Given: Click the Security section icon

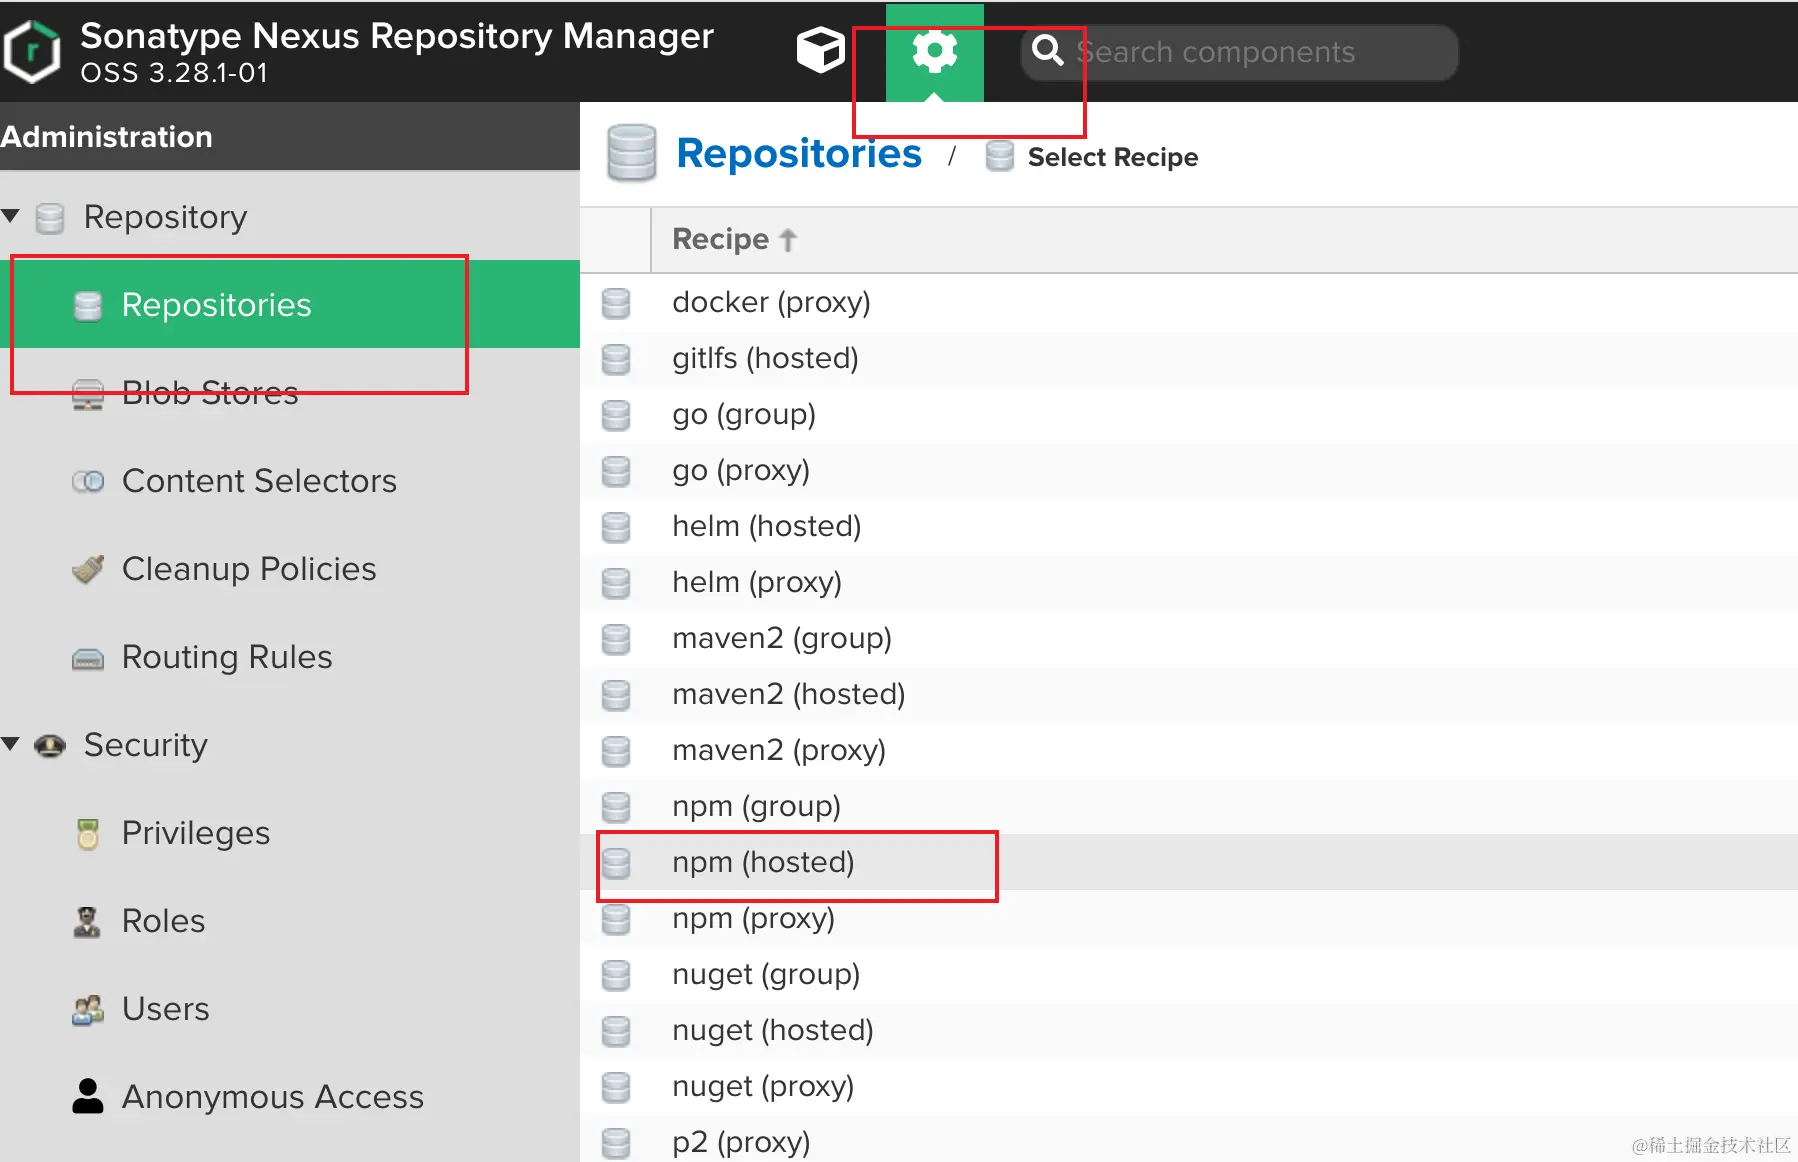Looking at the screenshot, I should click(50, 745).
